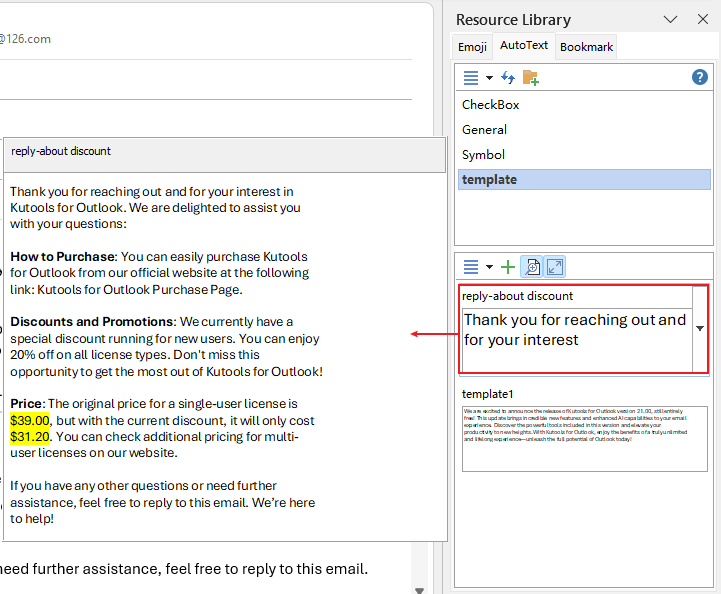Image resolution: width=721 pixels, height=594 pixels.
Task: Open the entry list view menu icon
Action: pos(471,267)
